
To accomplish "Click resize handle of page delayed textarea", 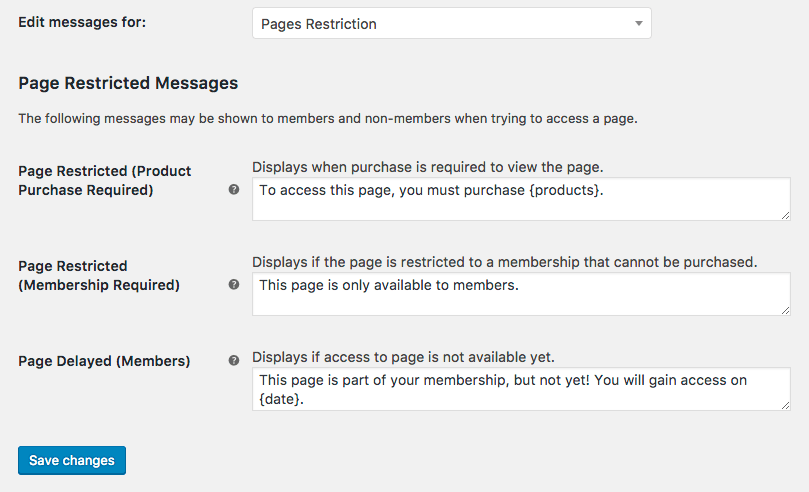I will point(784,404).
